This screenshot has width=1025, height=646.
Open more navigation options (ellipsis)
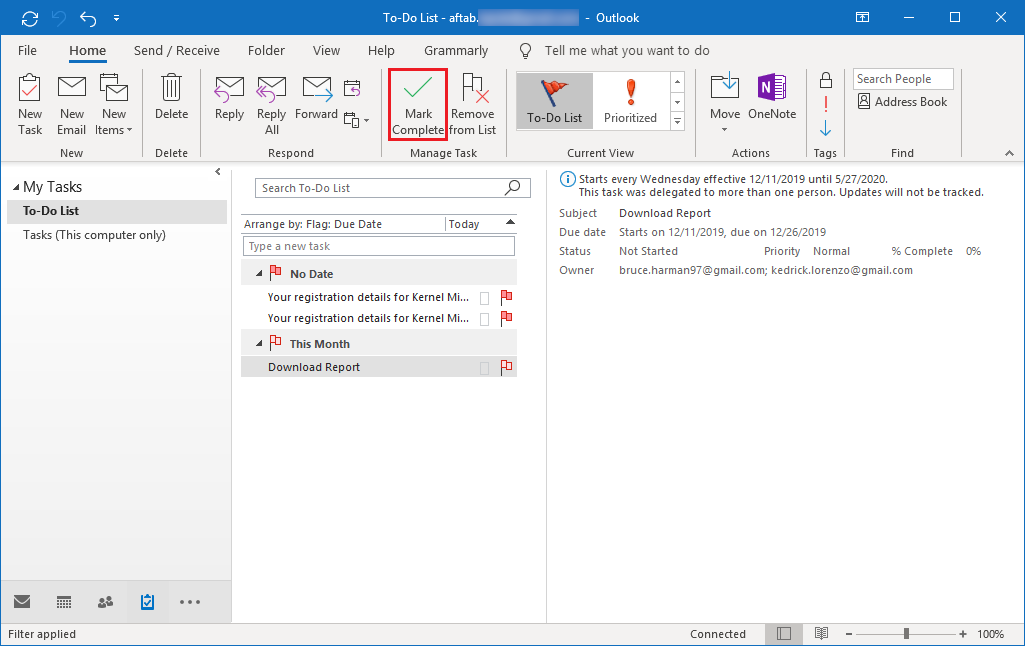tap(190, 602)
